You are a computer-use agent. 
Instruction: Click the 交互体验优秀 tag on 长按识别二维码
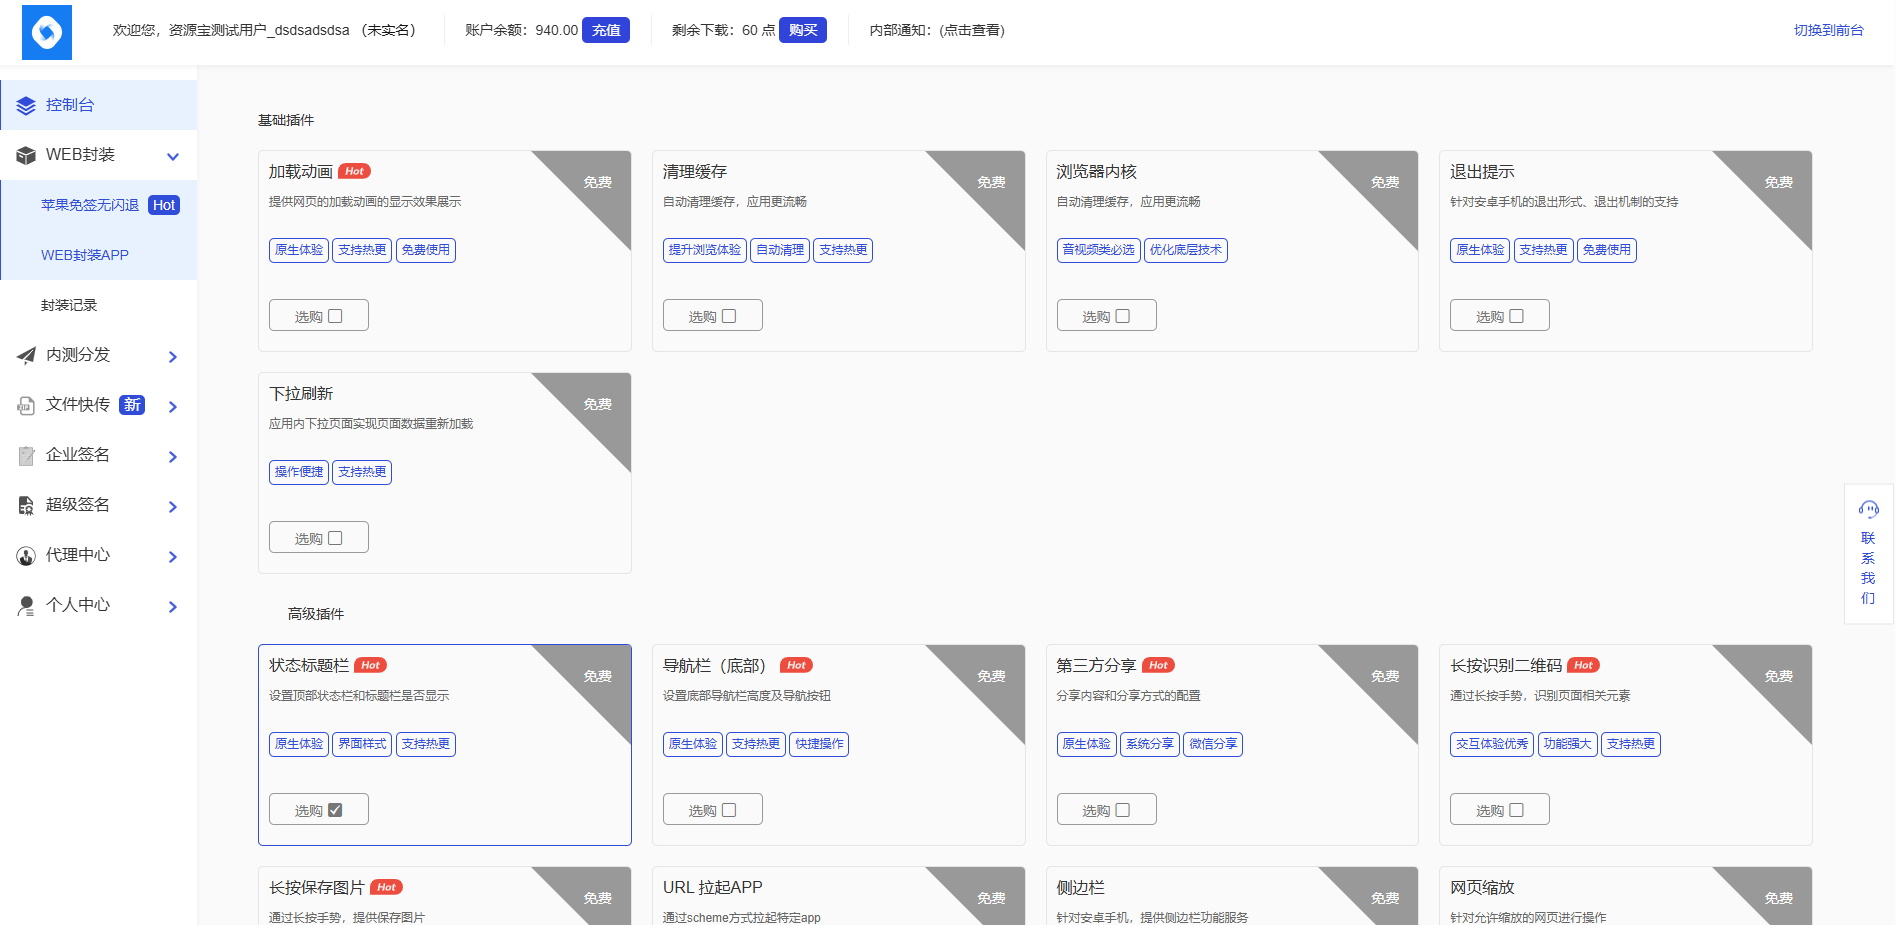1492,744
